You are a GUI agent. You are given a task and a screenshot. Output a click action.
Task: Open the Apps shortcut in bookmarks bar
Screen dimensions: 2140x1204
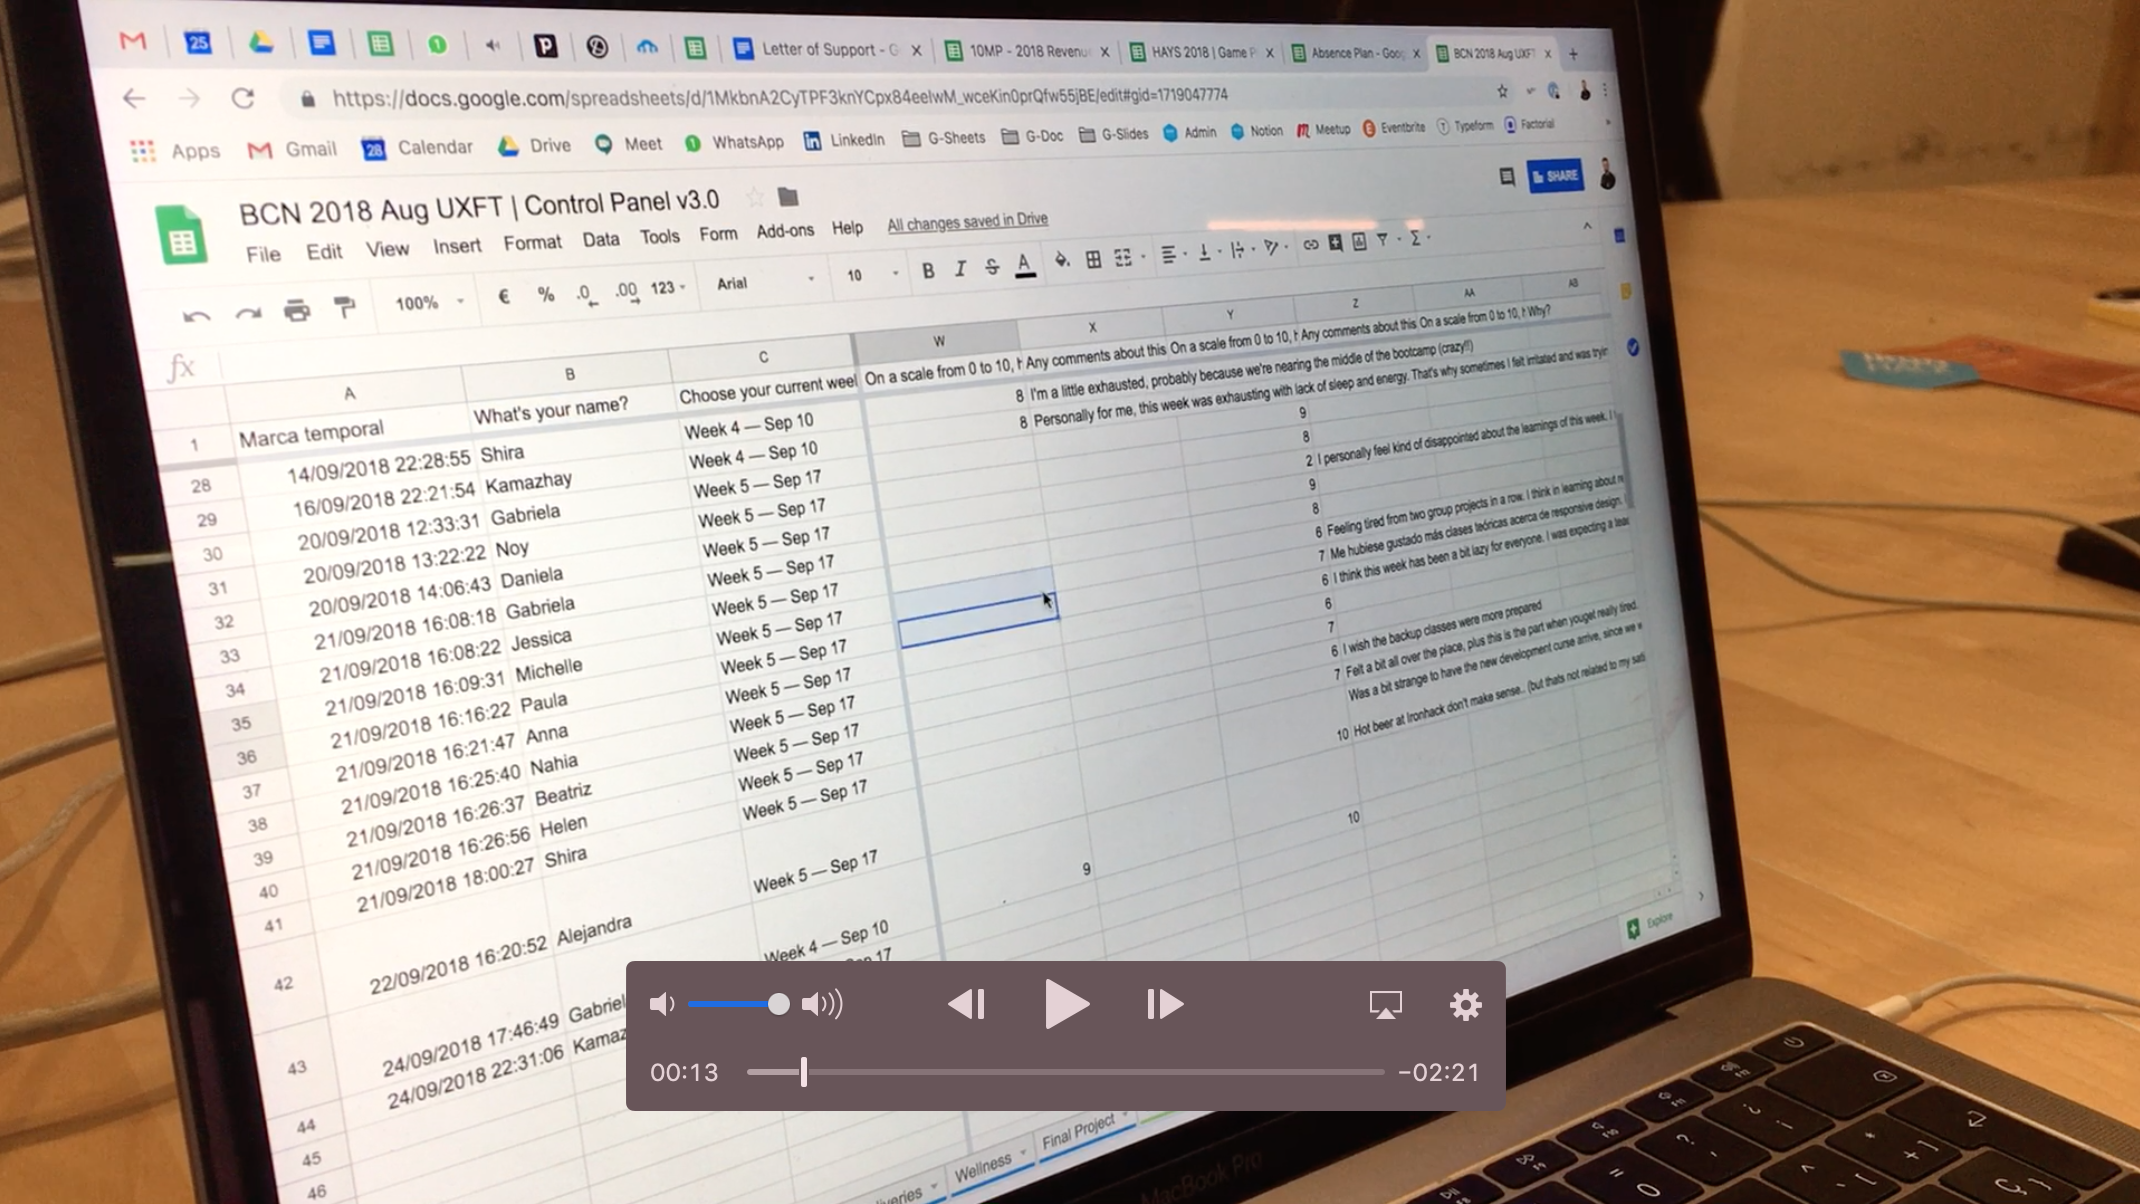175,151
